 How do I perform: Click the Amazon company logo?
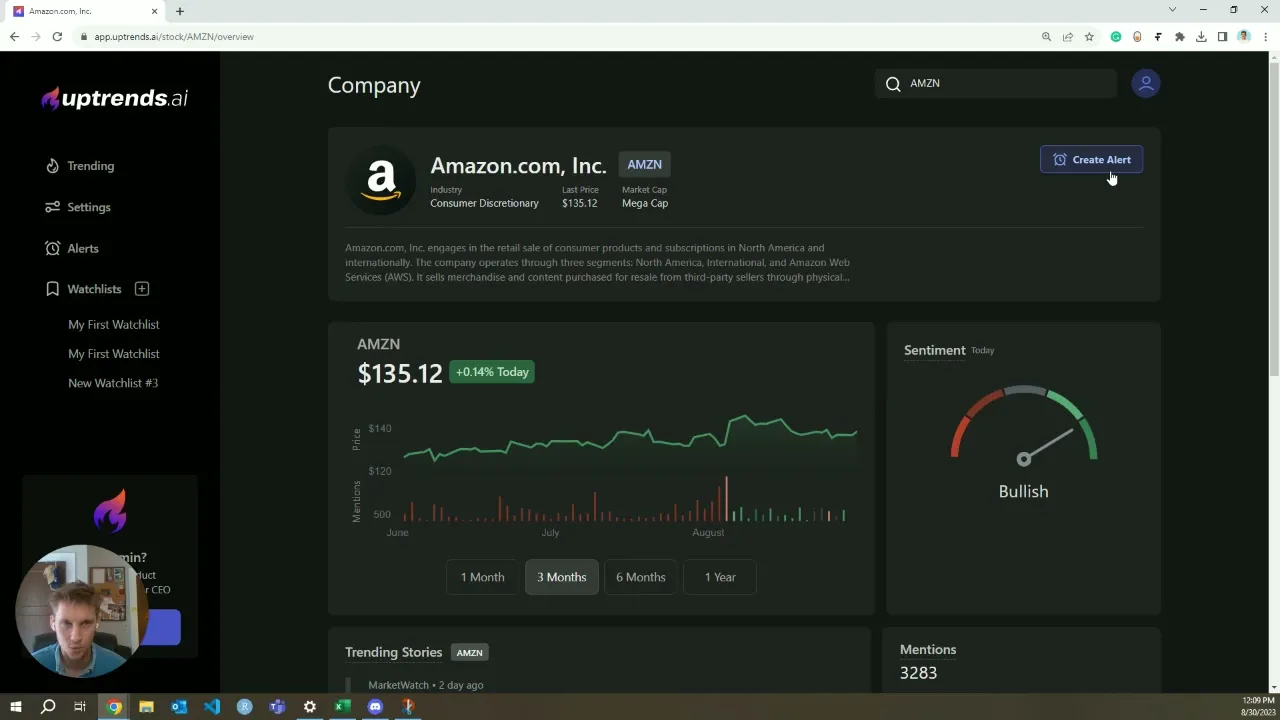tap(381, 180)
